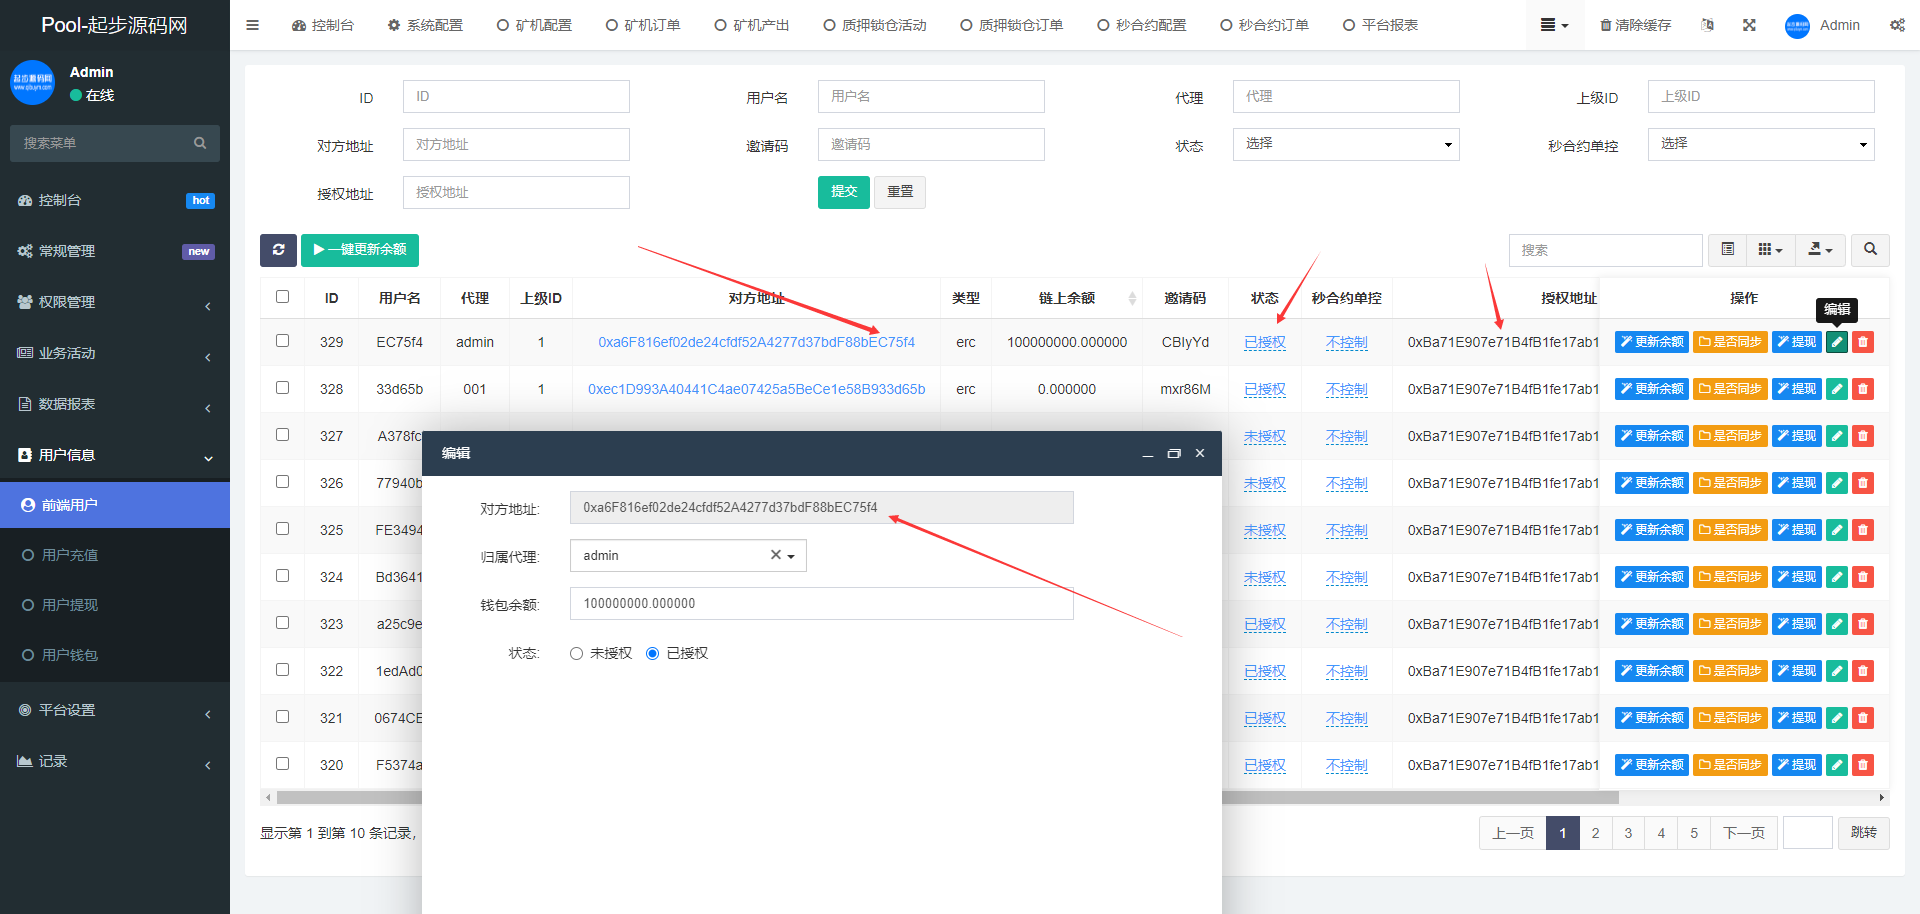Screen dimensions: 1920x914
Task: Click the Admin avatar in the sidebar
Action: pyautogui.click(x=32, y=83)
